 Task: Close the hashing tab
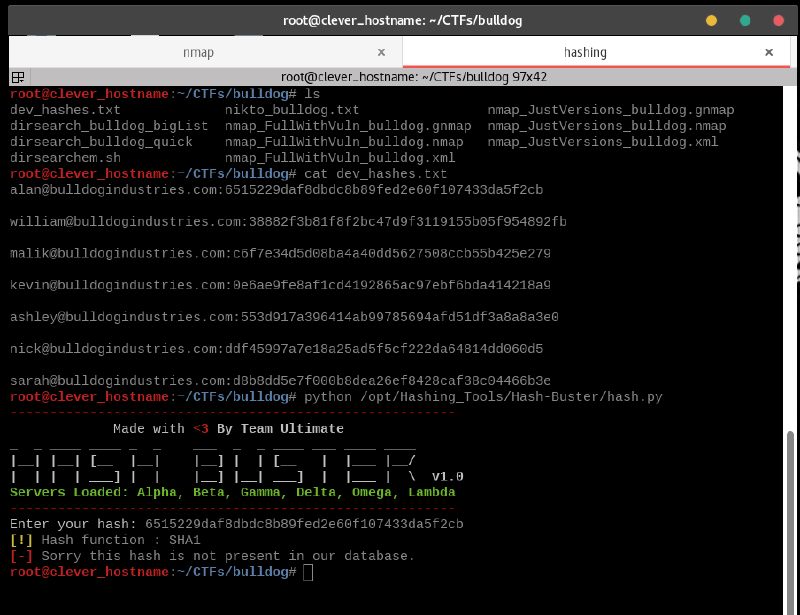tap(769, 52)
